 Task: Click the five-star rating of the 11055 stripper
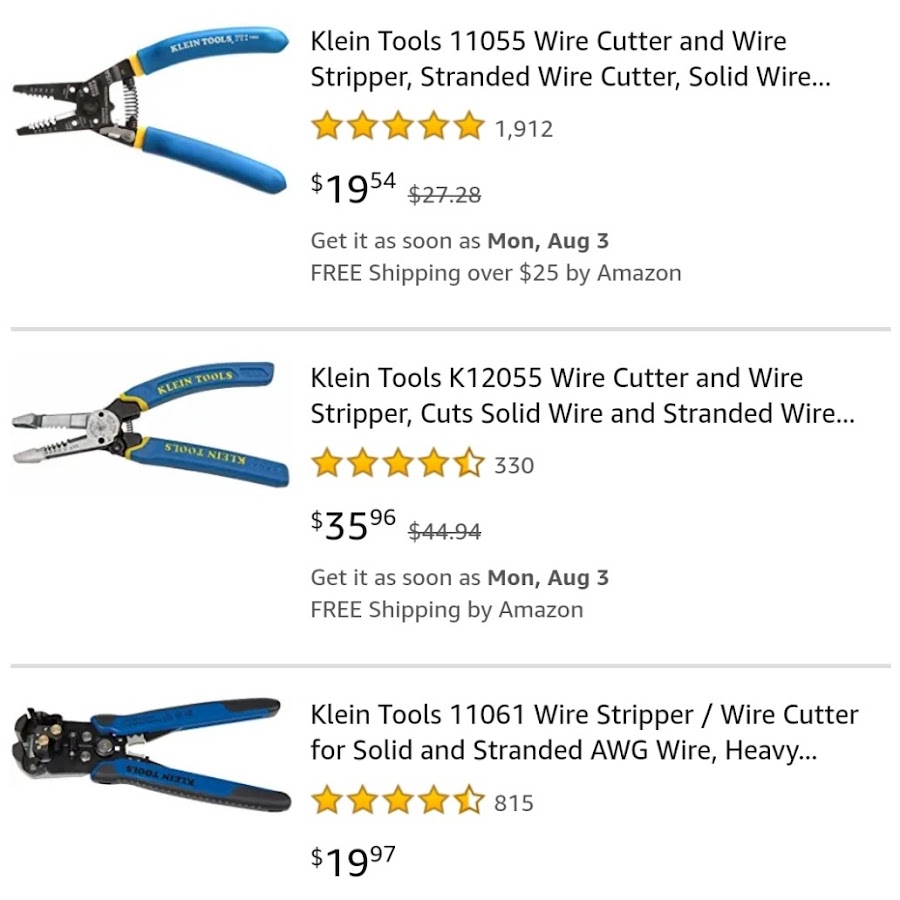[398, 126]
